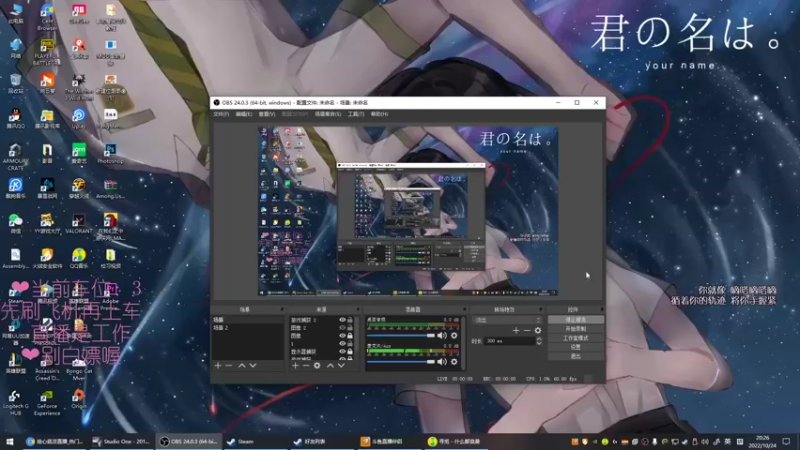Adjust desktop audio volume slider
The width and height of the screenshot is (800, 450).
coord(401,336)
